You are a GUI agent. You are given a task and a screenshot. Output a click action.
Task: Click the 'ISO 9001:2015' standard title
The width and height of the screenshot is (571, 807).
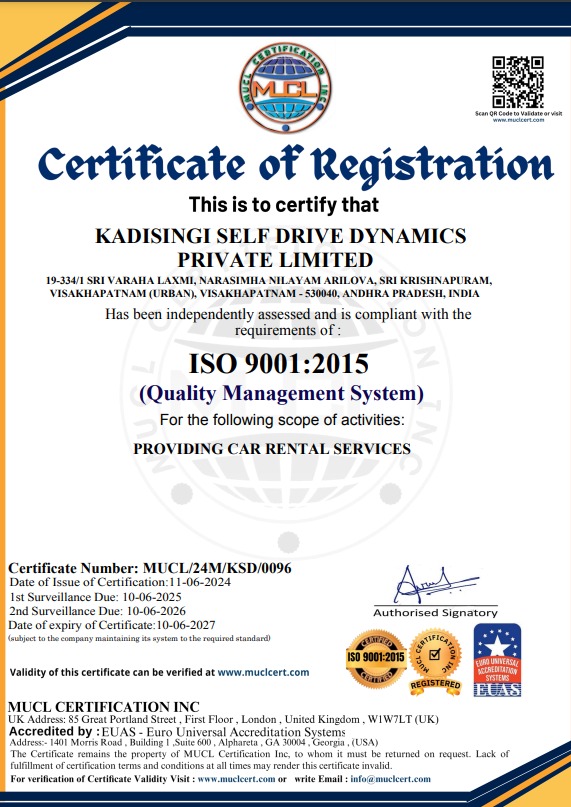point(279,364)
